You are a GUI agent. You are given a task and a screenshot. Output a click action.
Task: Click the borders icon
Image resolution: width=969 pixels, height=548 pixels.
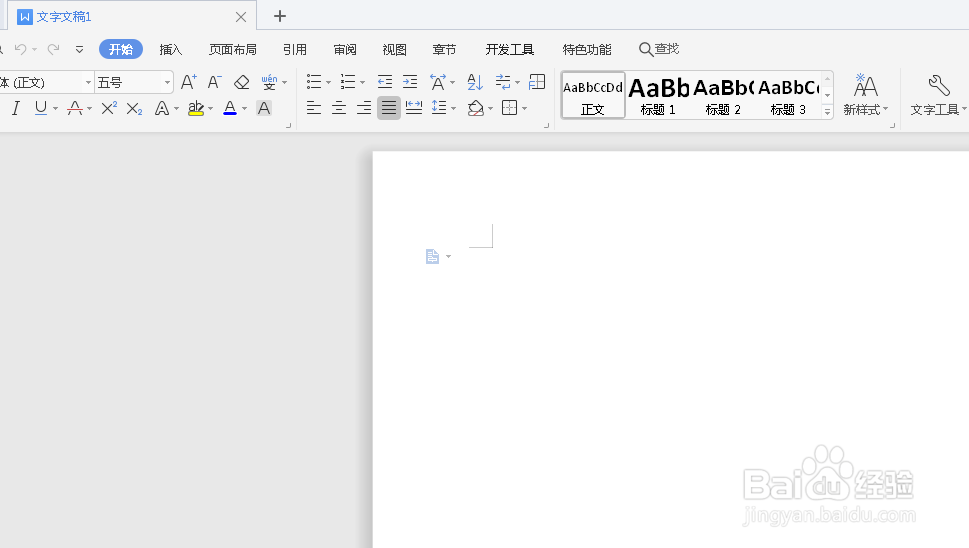[x=510, y=108]
